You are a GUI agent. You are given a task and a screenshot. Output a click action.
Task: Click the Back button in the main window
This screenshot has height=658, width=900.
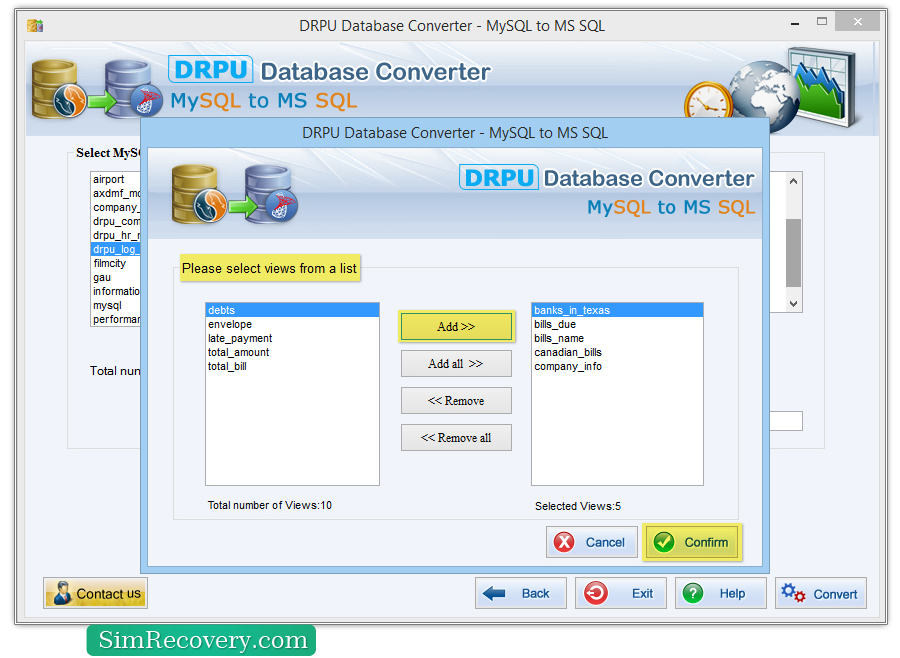(521, 593)
